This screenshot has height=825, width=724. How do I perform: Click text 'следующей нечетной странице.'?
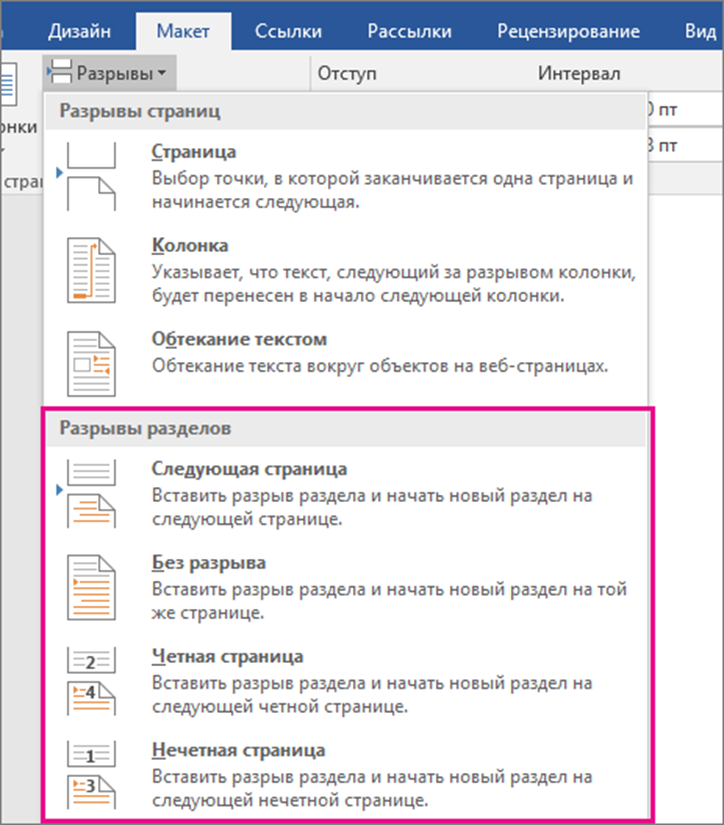click(290, 800)
